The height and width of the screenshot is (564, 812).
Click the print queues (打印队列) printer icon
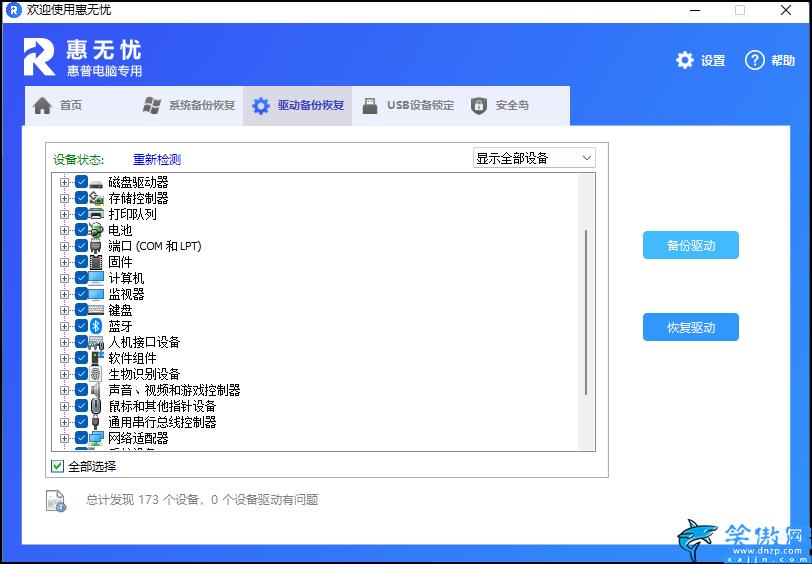[96, 214]
